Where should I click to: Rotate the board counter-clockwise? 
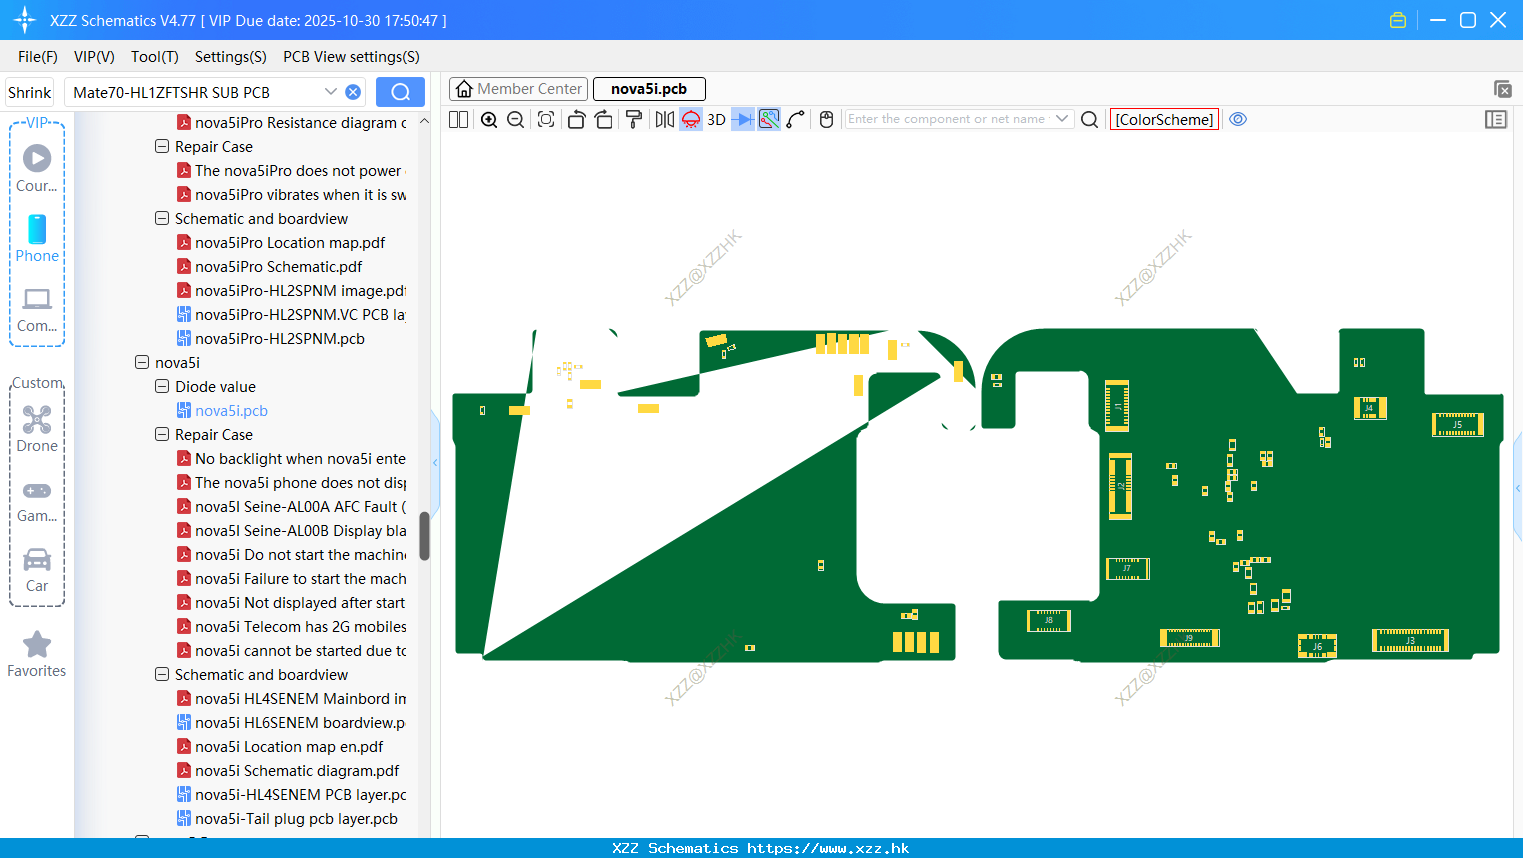coord(576,119)
